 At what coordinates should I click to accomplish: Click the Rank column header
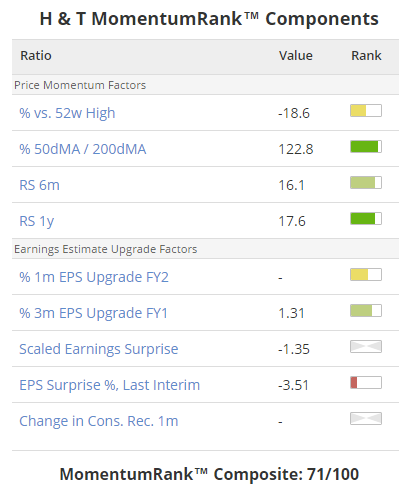366,56
